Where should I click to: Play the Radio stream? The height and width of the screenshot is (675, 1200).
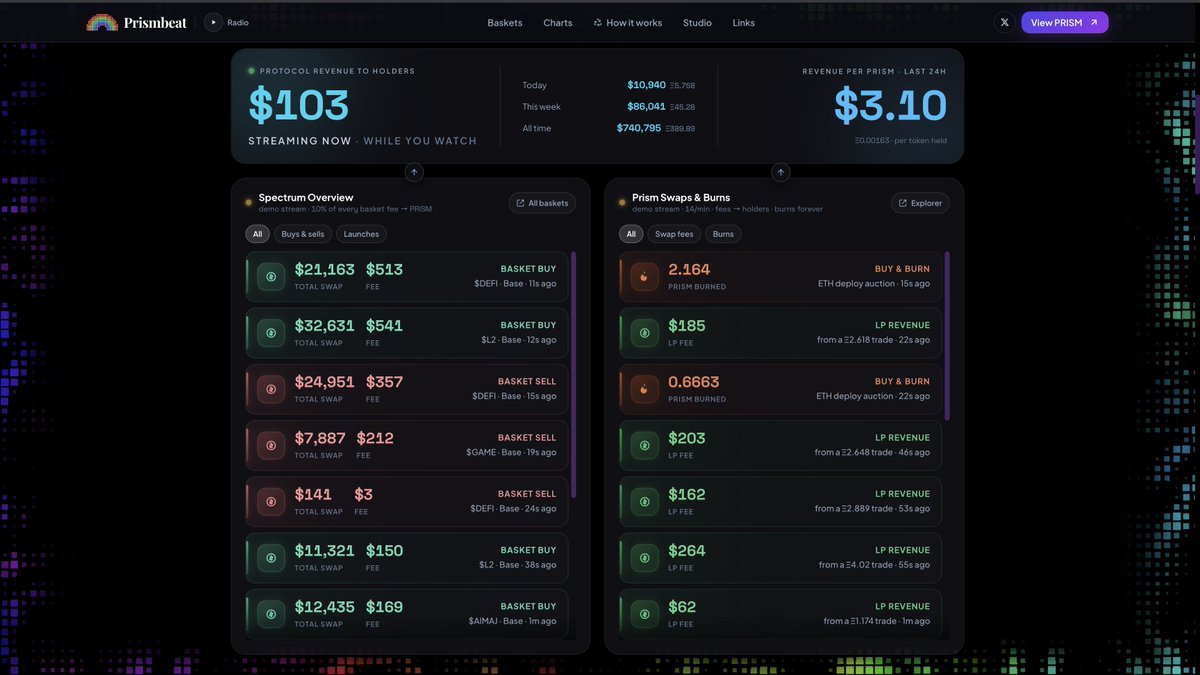[x=213, y=22]
